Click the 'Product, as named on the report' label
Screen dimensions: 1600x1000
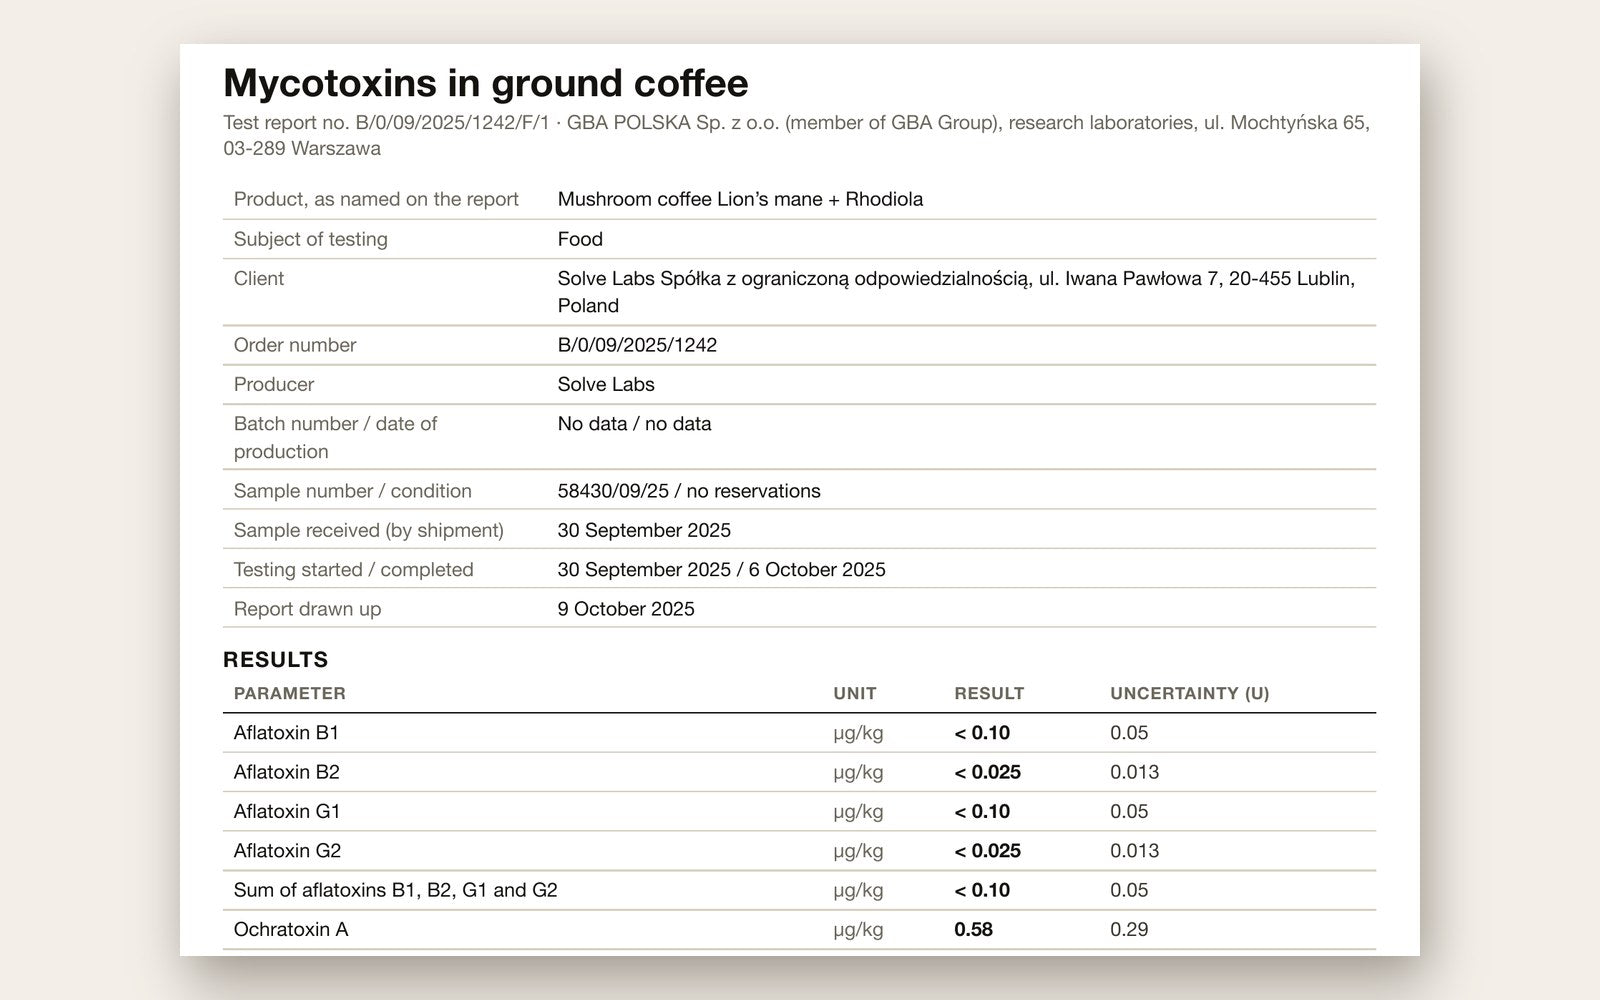pyautogui.click(x=376, y=199)
